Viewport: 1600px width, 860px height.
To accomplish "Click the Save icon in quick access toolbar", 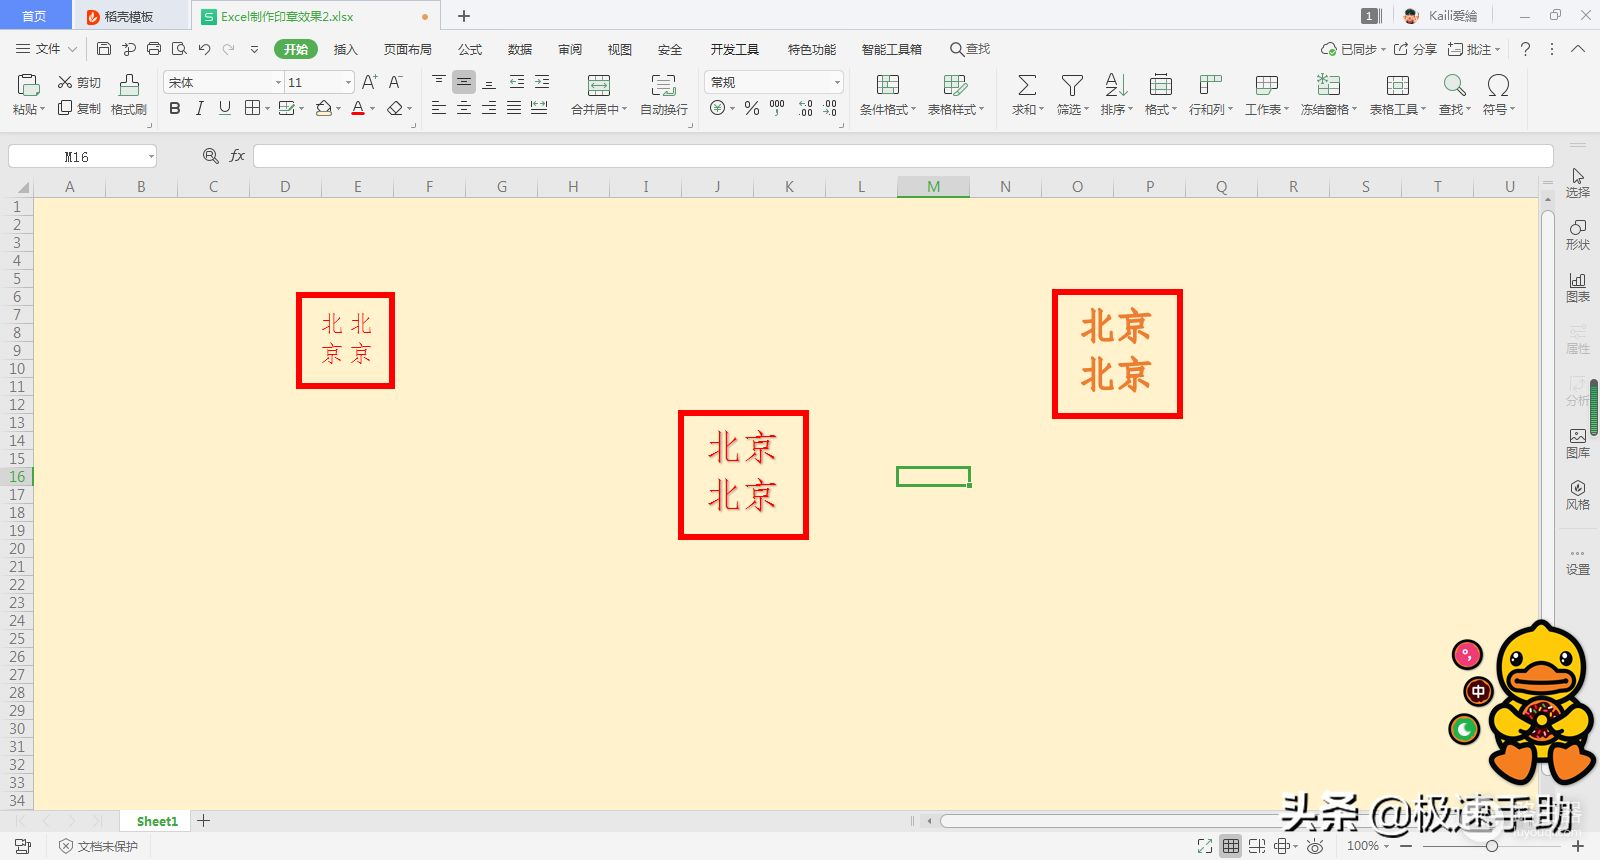I will 104,49.
